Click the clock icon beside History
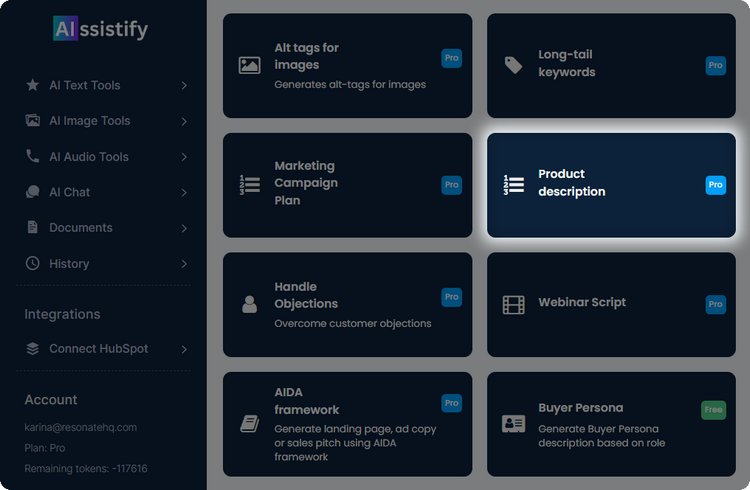 click(x=33, y=264)
